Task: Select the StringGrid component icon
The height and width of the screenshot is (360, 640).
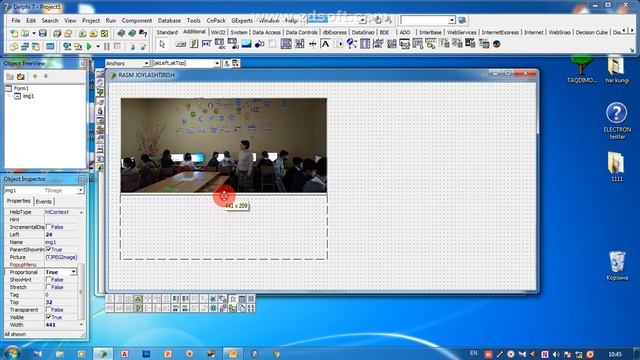Action: click(220, 44)
